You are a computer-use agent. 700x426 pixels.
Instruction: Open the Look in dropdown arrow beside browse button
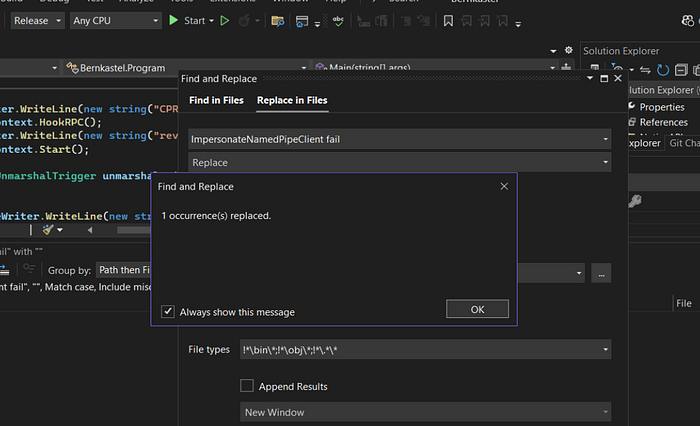pyautogui.click(x=579, y=273)
